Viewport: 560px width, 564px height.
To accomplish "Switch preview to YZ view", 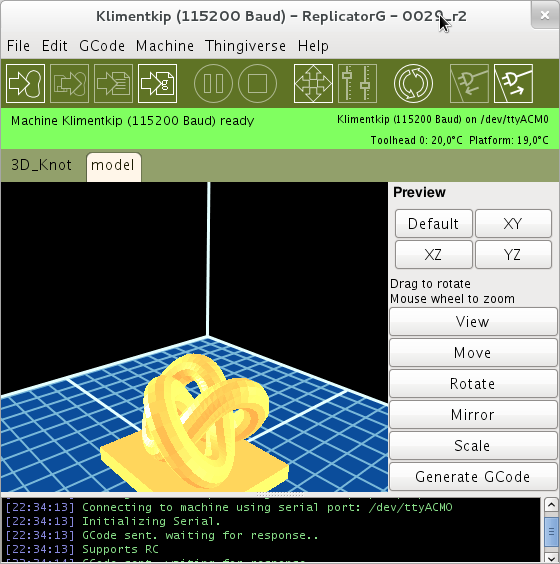I will 513,254.
